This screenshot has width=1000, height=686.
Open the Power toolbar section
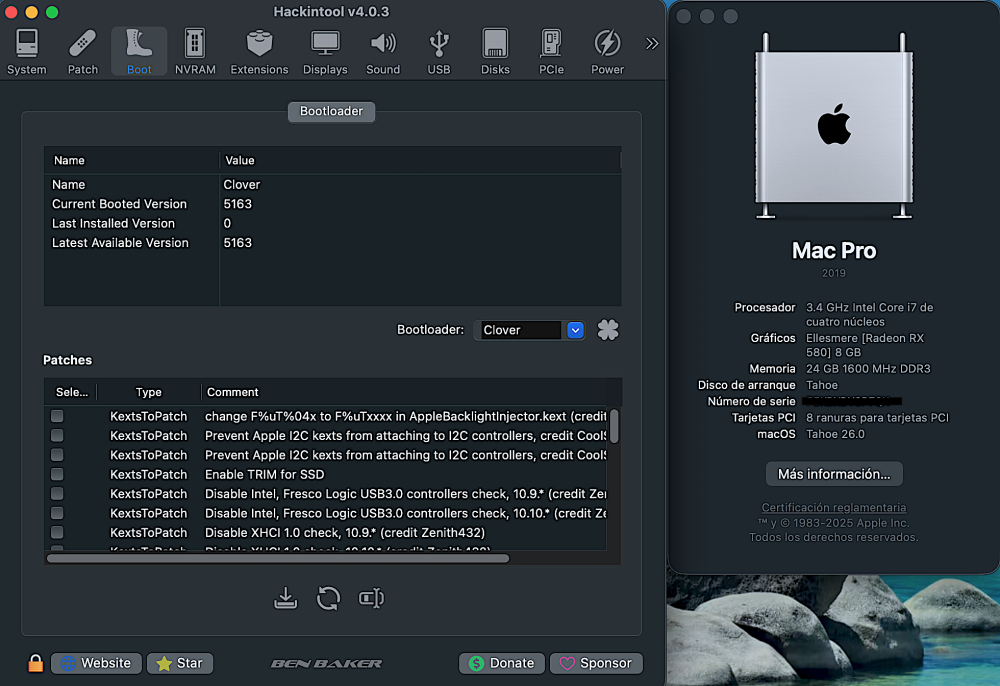pyautogui.click(x=607, y=52)
